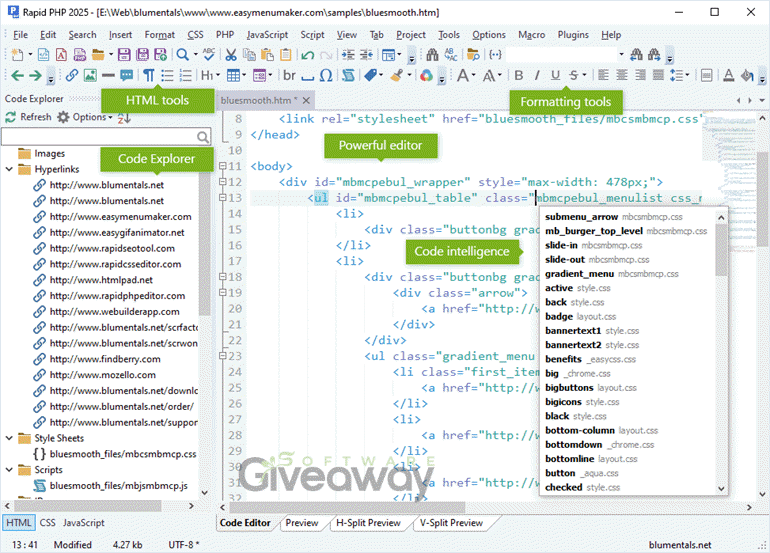Open the PHP menu
This screenshot has width=770, height=553.
pyautogui.click(x=225, y=35)
